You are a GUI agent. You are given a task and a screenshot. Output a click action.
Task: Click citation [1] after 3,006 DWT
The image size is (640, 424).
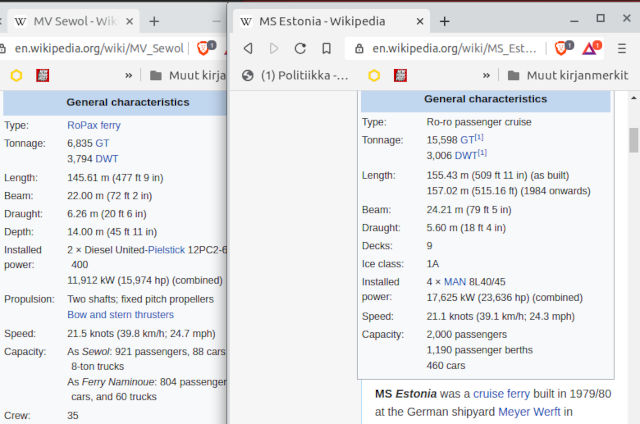pyautogui.click(x=482, y=153)
